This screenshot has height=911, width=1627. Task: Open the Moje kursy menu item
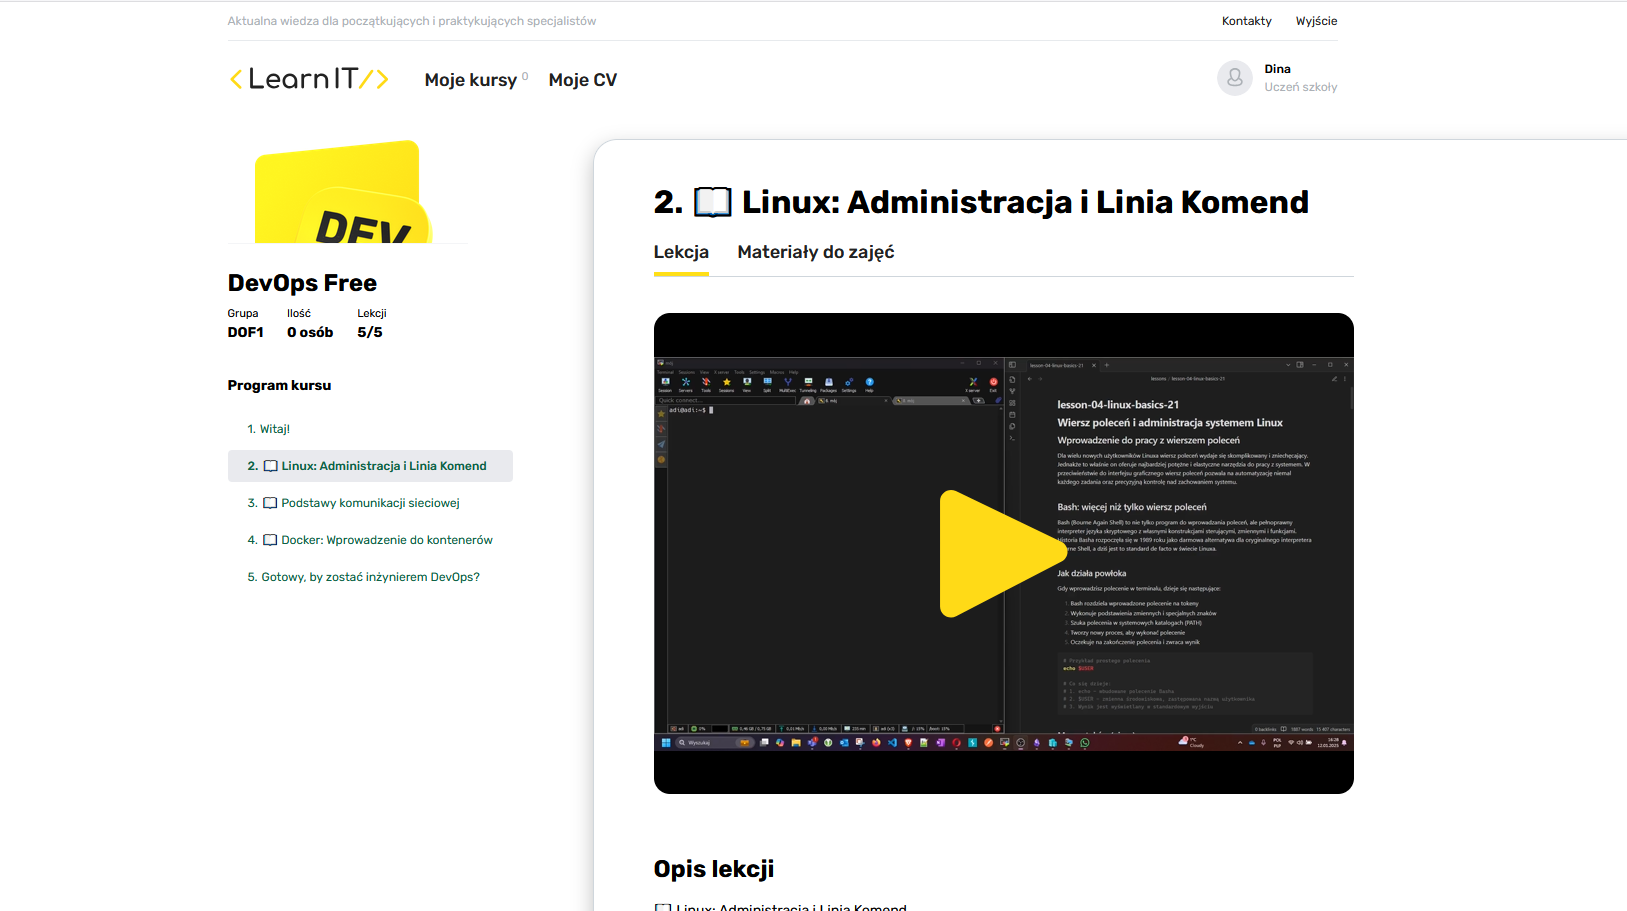[470, 80]
